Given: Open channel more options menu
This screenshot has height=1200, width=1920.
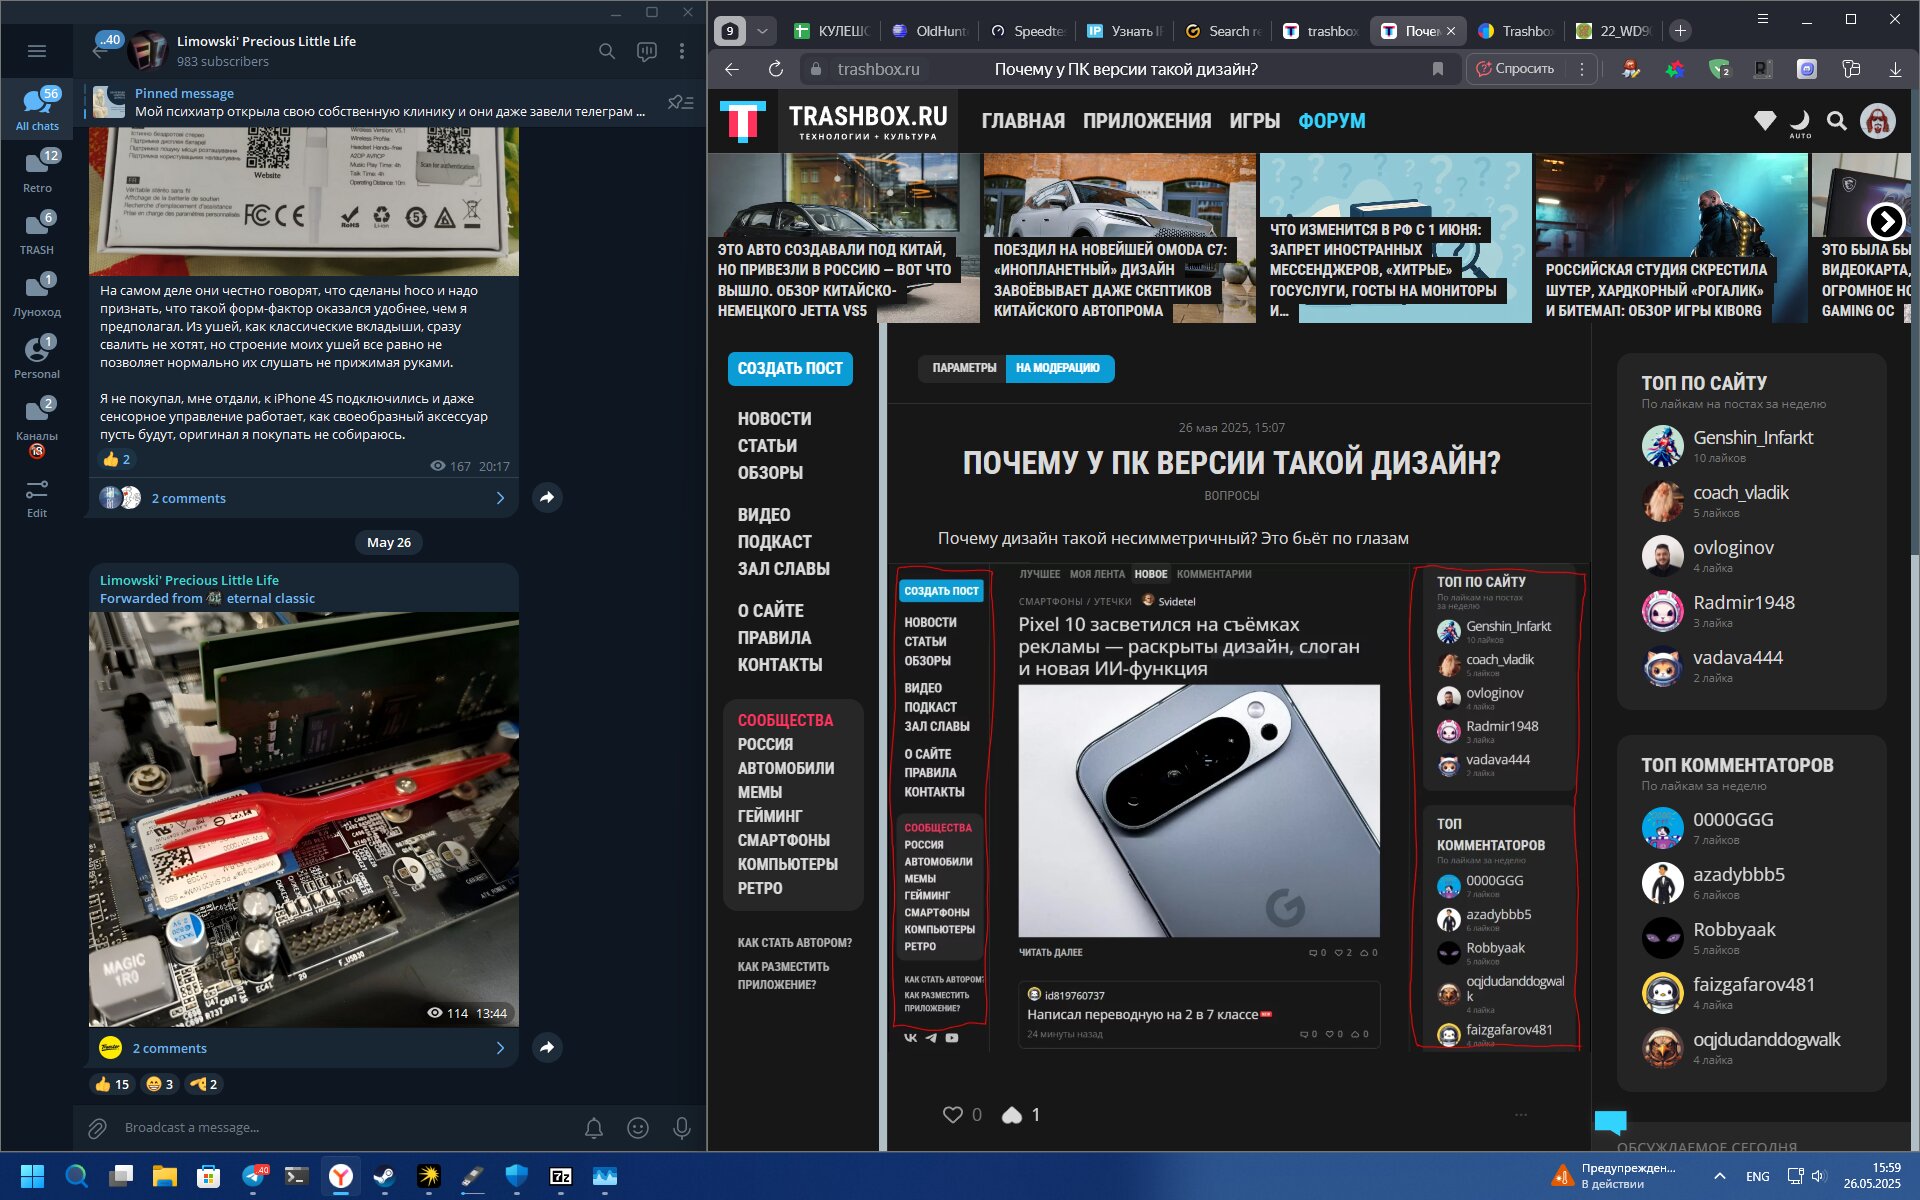Looking at the screenshot, I should point(682,51).
